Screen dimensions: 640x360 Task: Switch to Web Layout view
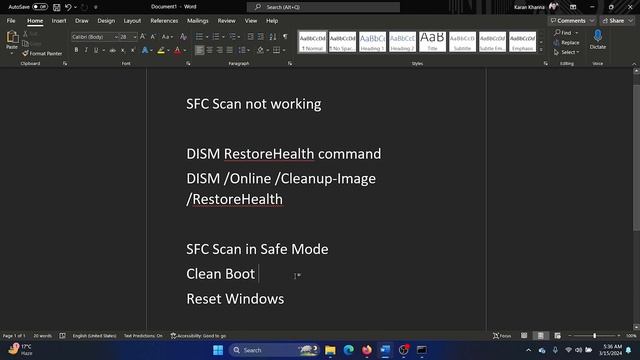pos(557,336)
